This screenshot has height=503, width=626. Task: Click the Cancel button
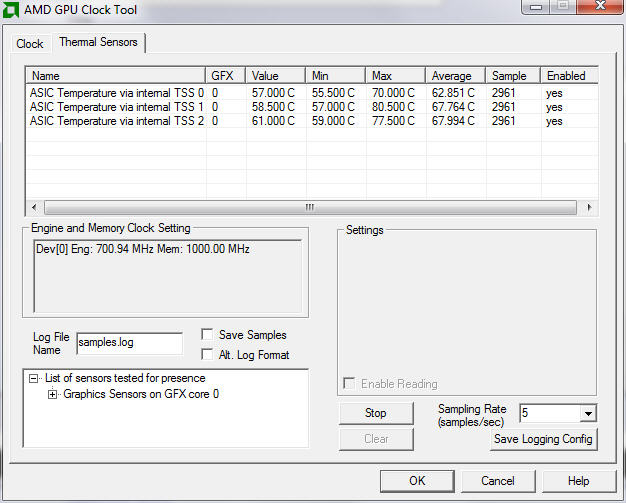pyautogui.click(x=498, y=481)
